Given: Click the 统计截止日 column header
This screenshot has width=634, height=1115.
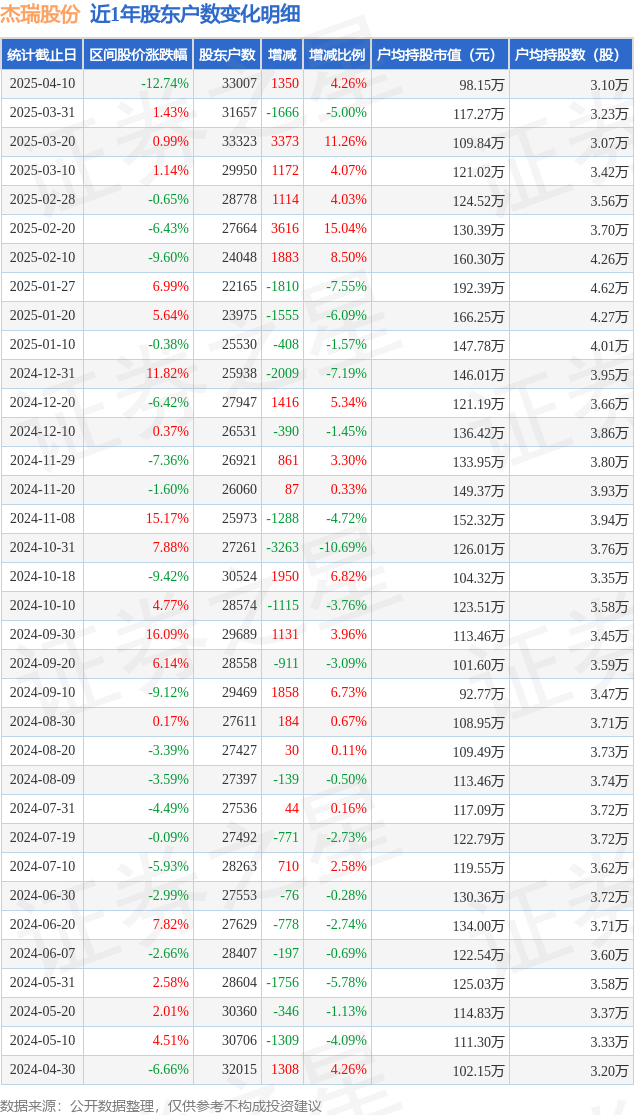Looking at the screenshot, I should click(x=42, y=55).
